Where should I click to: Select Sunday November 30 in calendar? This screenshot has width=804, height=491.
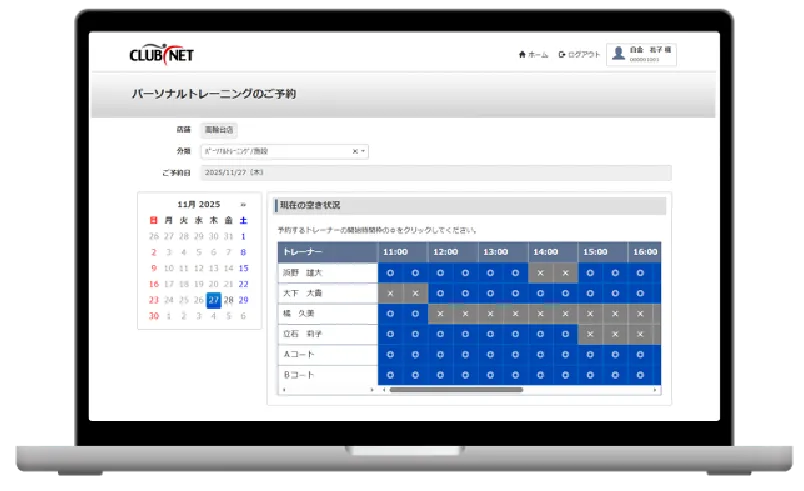(x=154, y=316)
